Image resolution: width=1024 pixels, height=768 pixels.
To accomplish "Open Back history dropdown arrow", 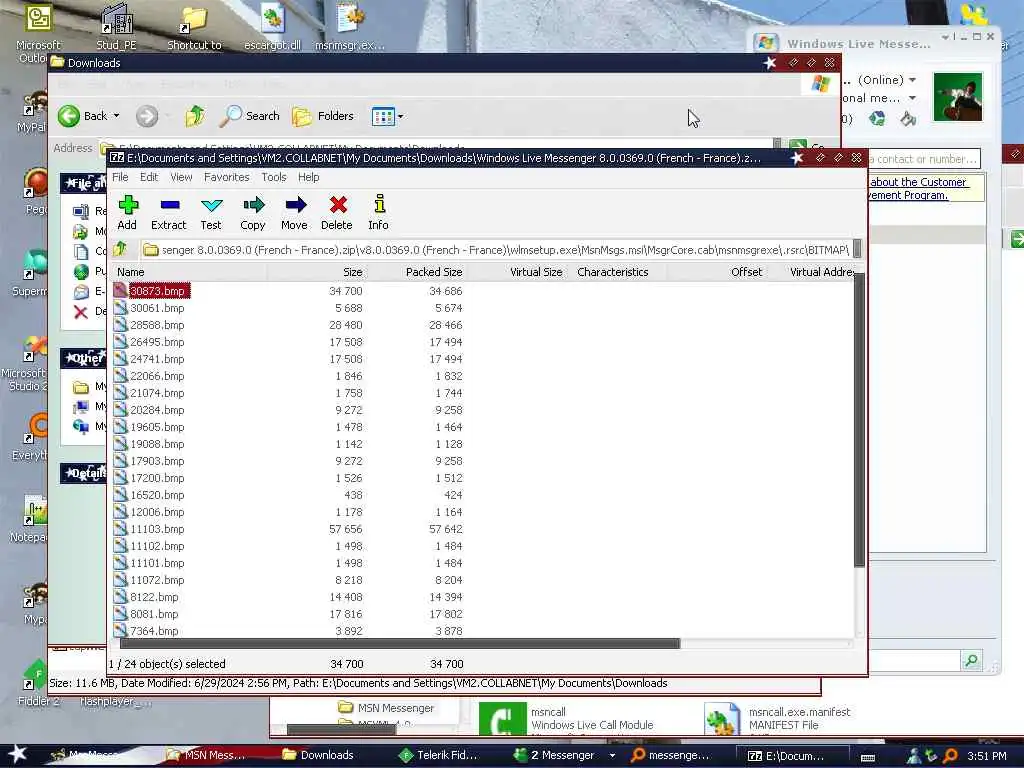I will (117, 116).
